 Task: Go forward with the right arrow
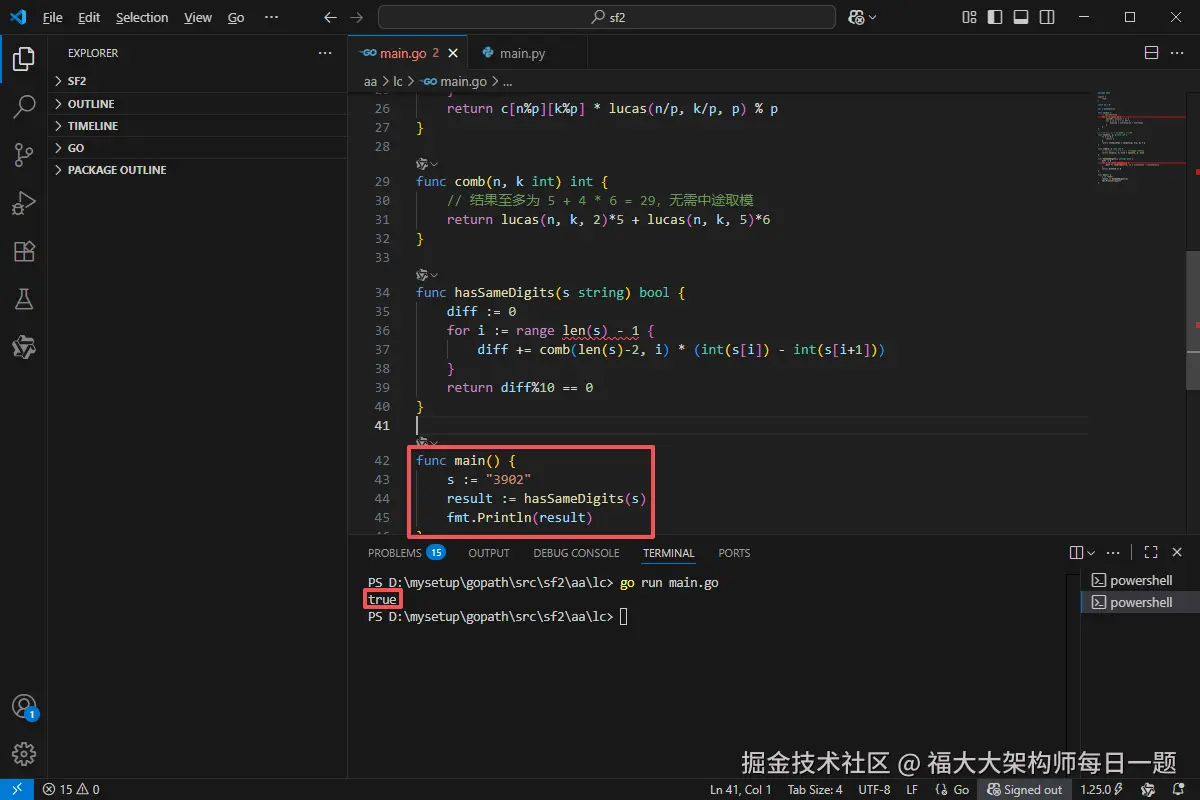pyautogui.click(x=358, y=17)
